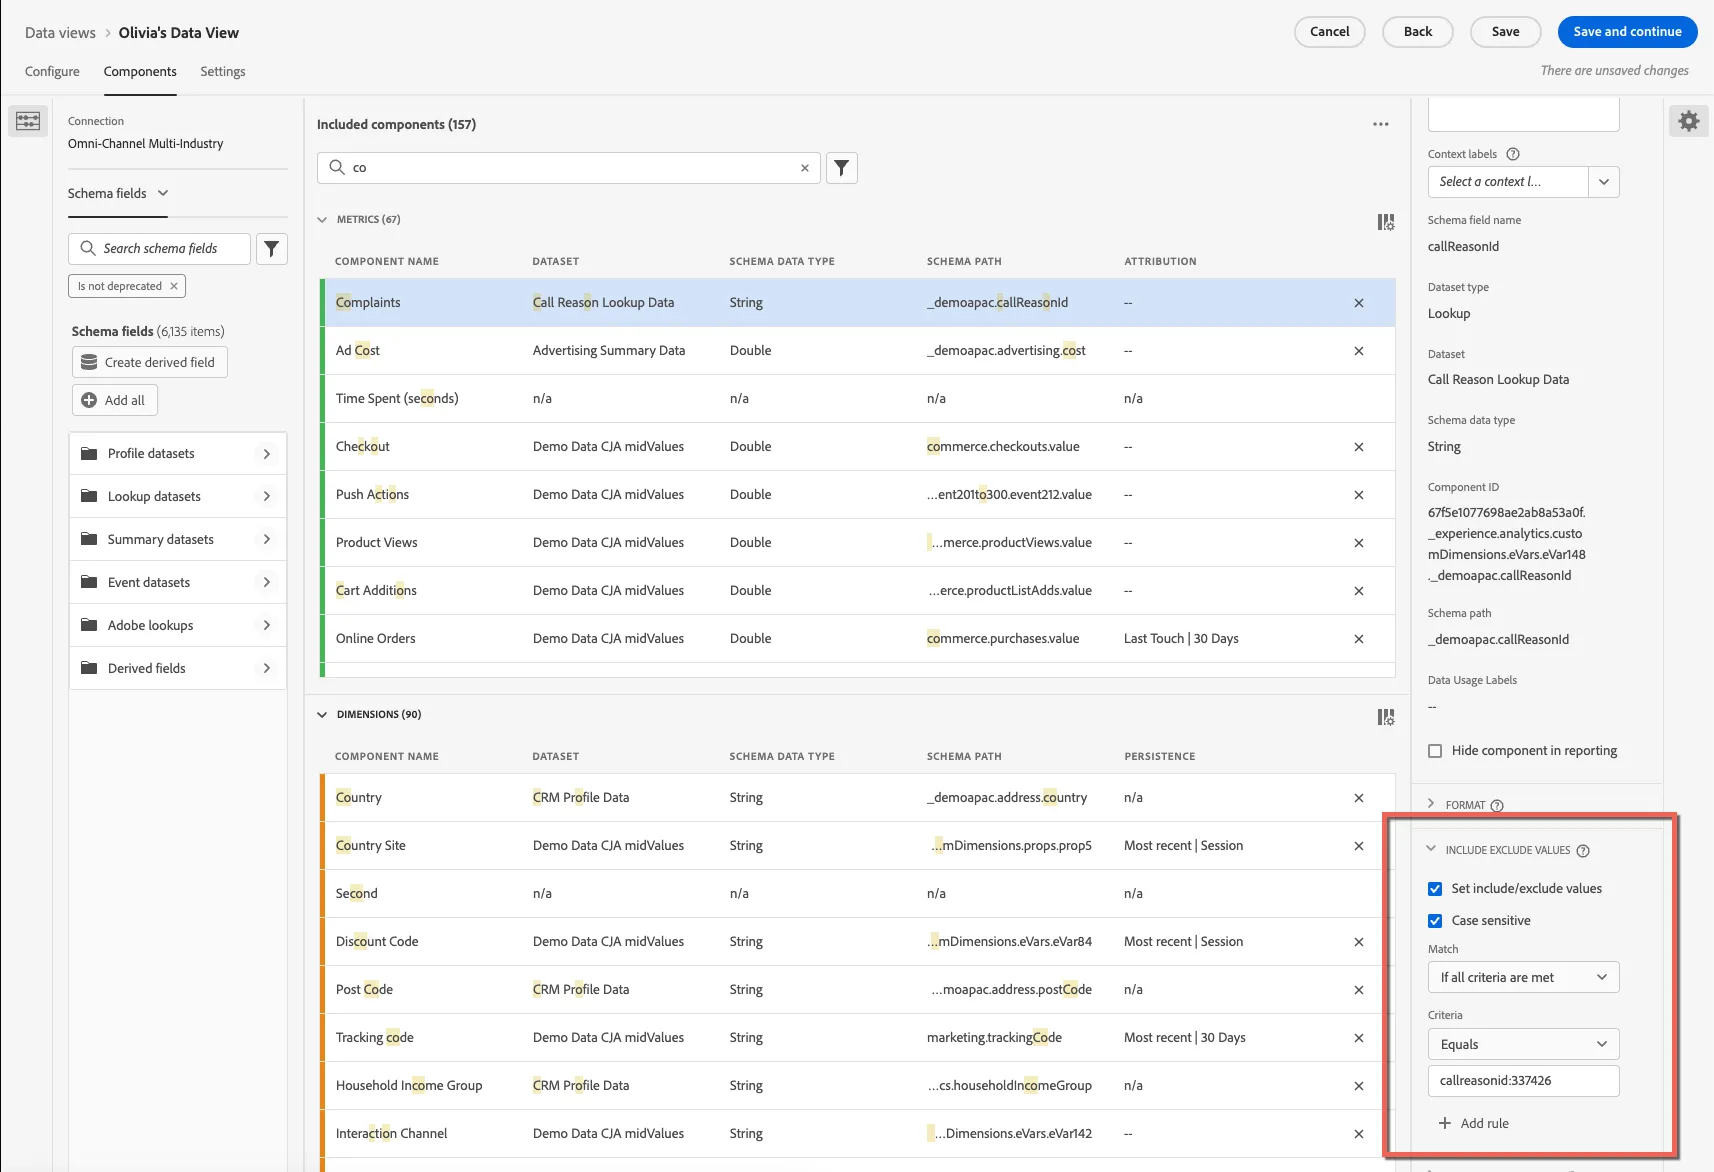Click the Add all button
1714x1172 pixels.
pos(115,401)
